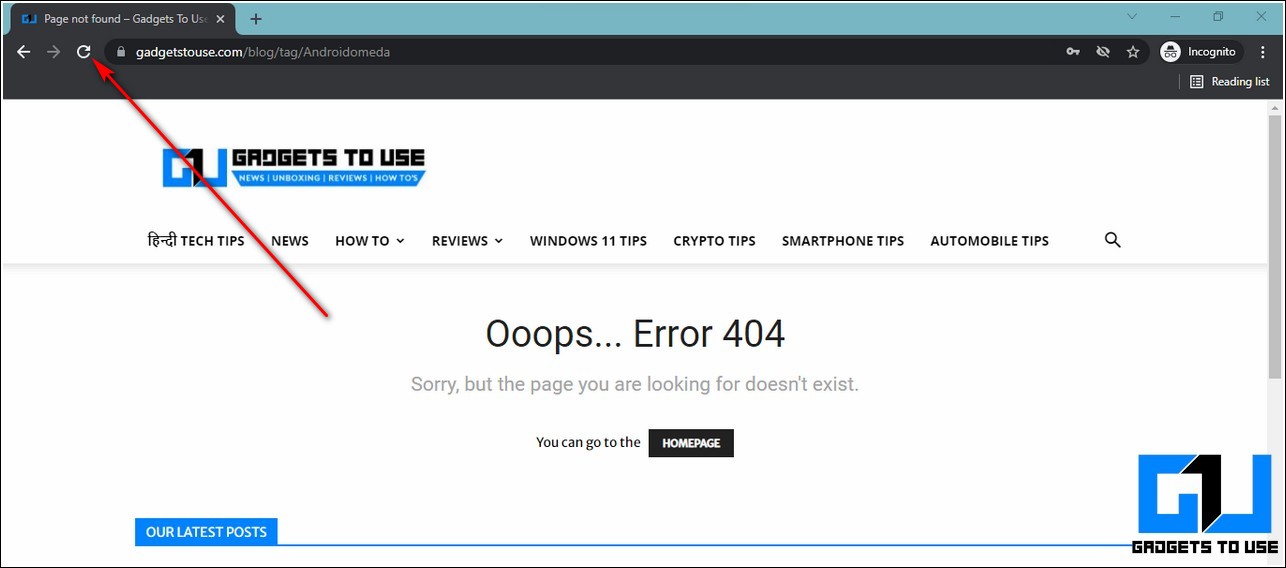Bookmark this page with the star icon
This screenshot has width=1286, height=568.
[1133, 52]
